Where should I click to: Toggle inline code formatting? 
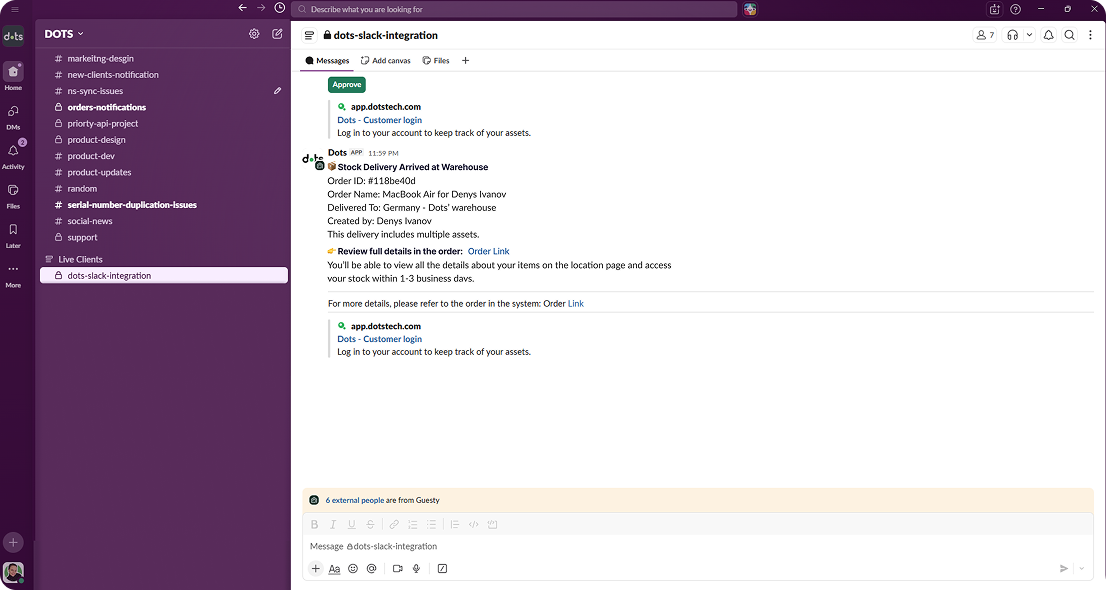point(473,524)
